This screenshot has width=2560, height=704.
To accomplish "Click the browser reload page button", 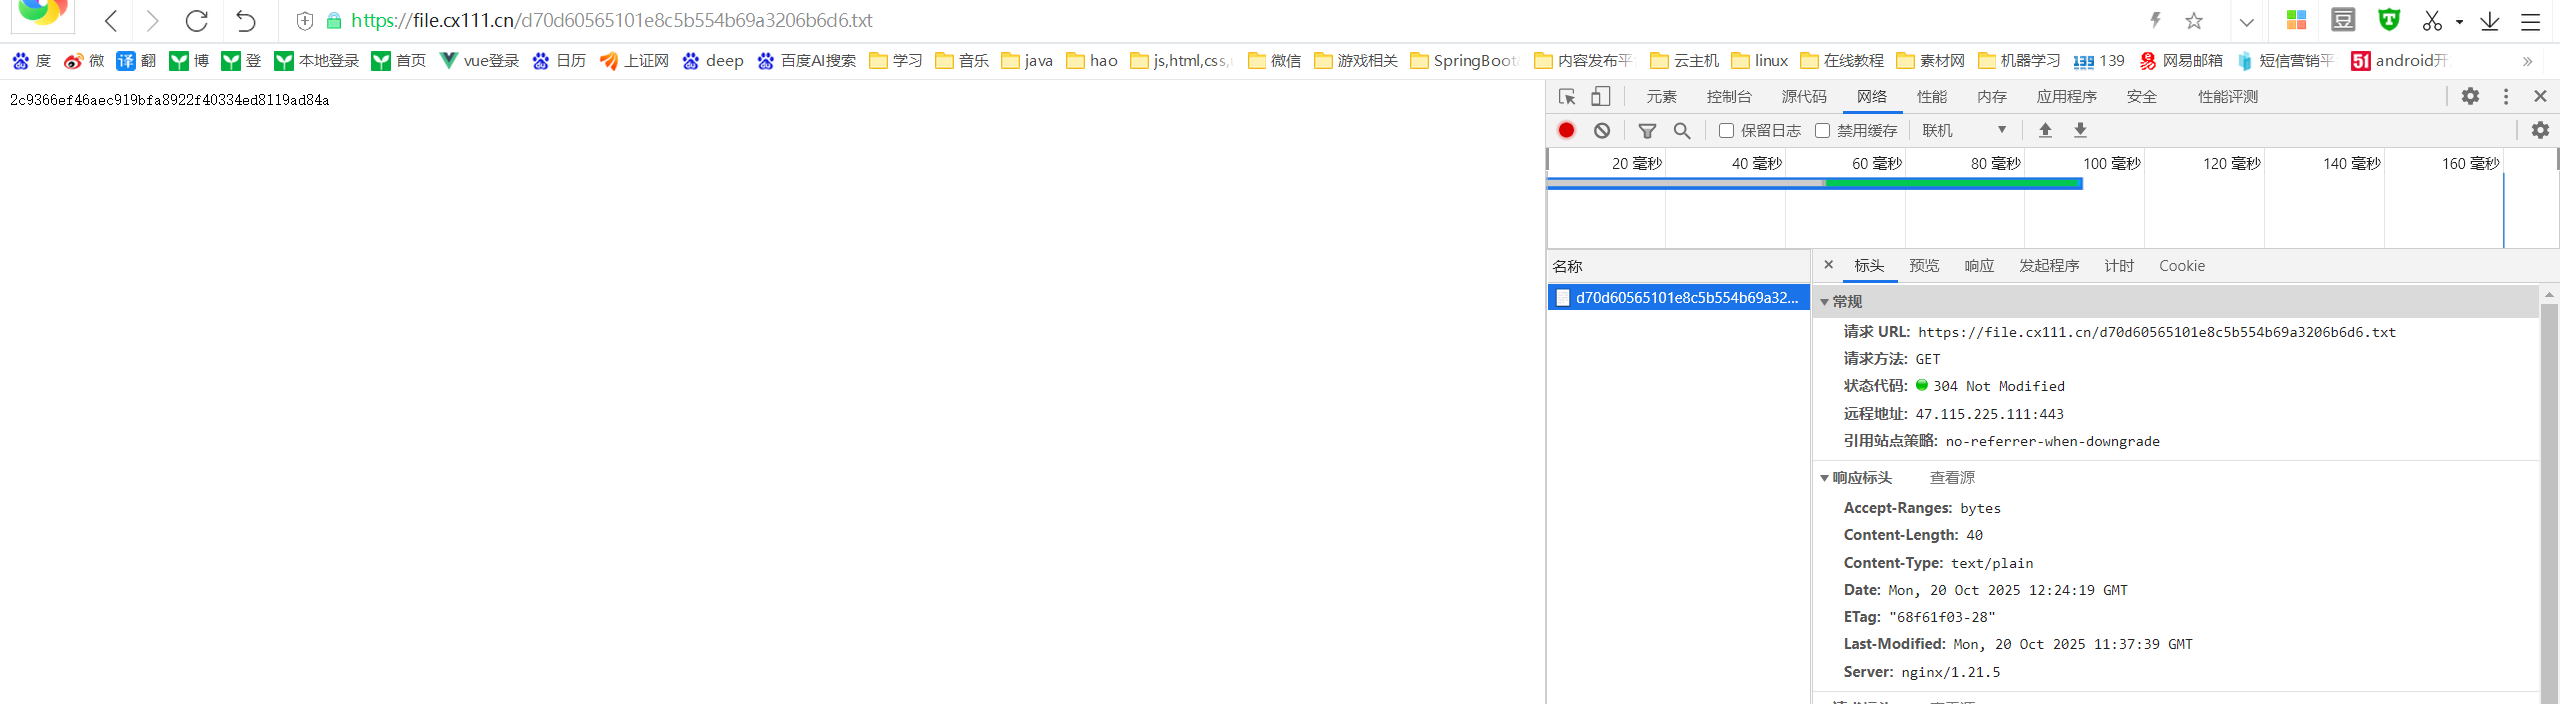I will [197, 20].
